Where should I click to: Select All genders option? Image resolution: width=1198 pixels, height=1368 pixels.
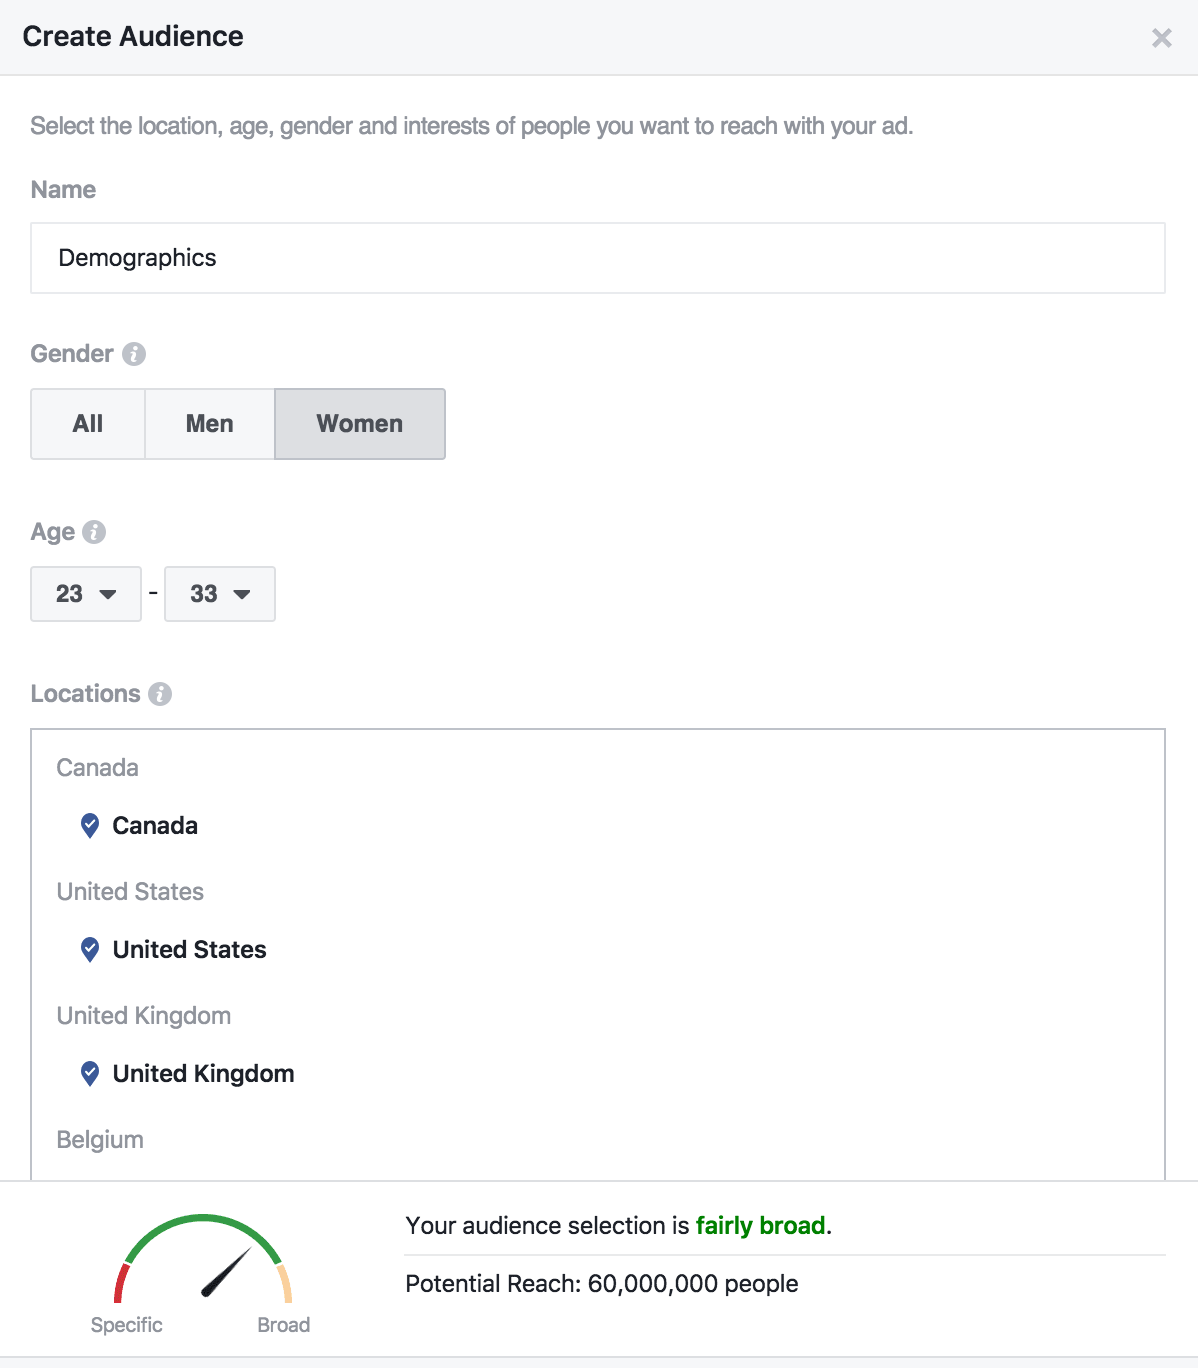point(88,424)
